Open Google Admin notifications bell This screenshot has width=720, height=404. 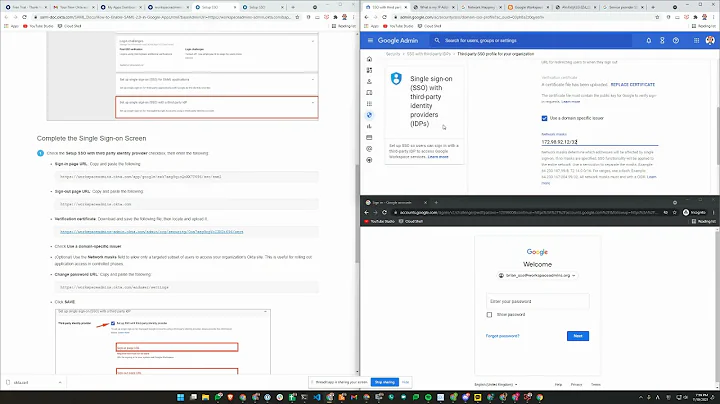[x=648, y=40]
